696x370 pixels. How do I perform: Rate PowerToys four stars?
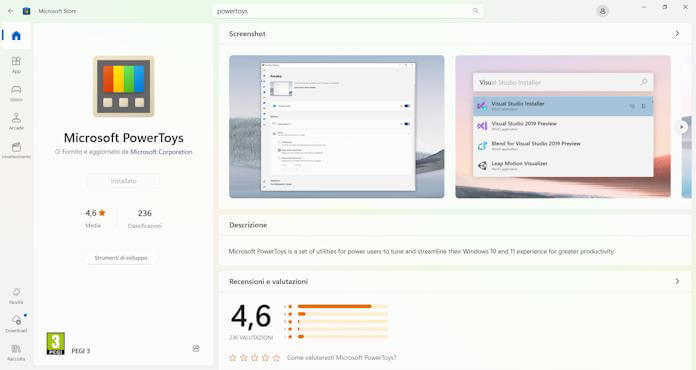click(265, 358)
